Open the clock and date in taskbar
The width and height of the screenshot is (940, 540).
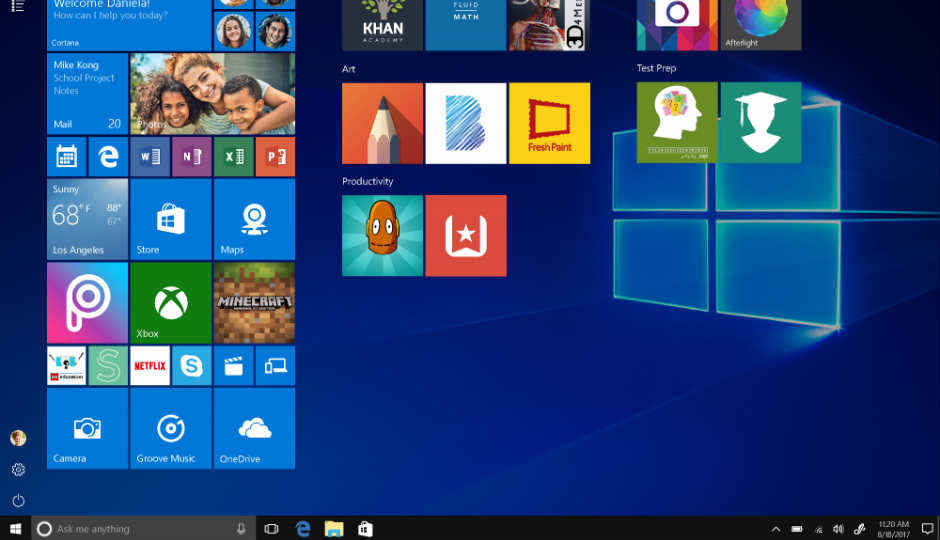[x=893, y=529]
